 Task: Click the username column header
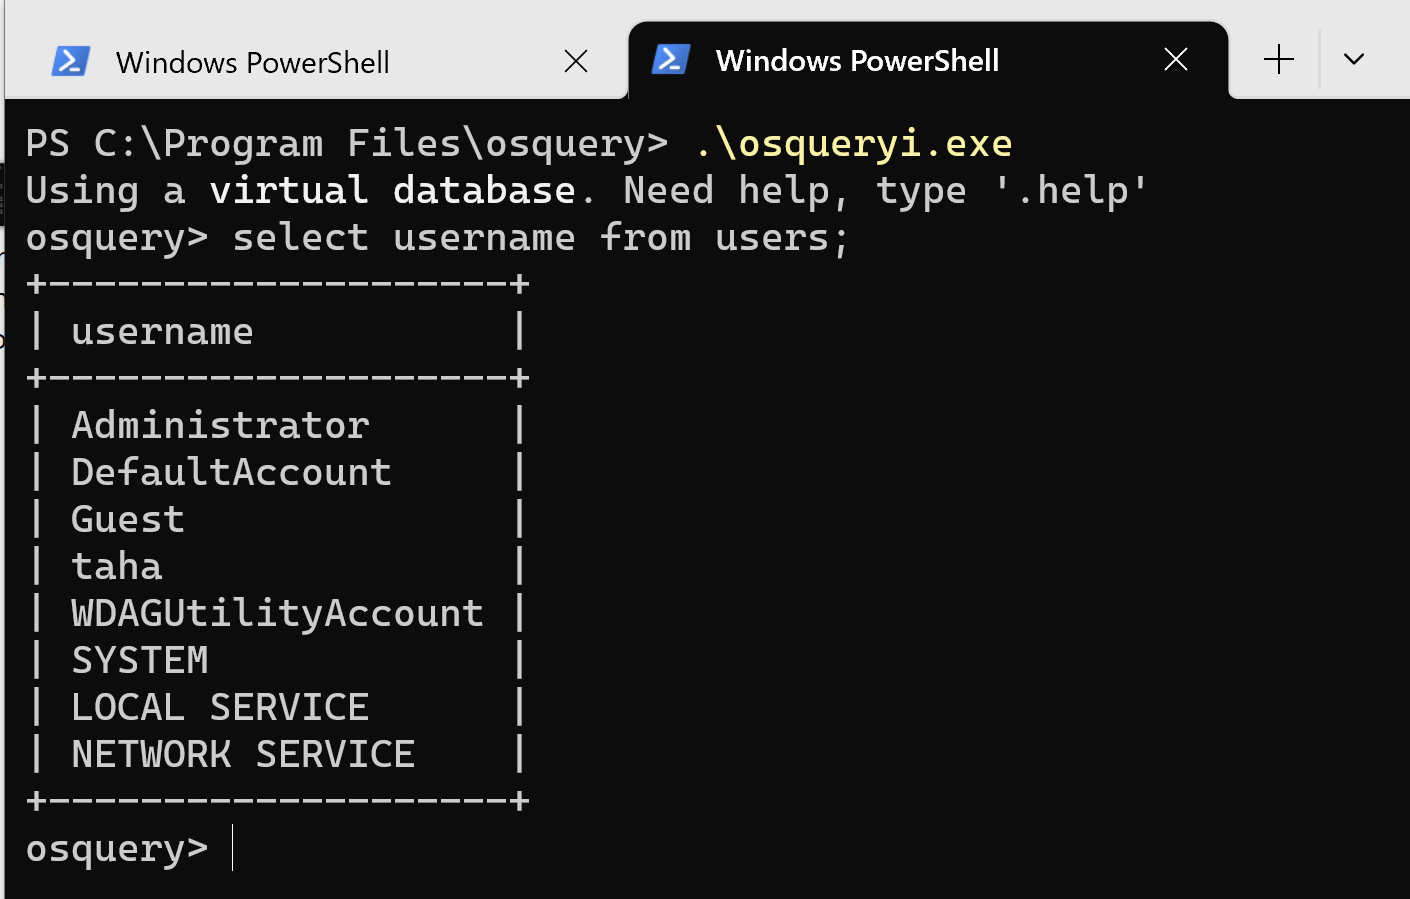[162, 332]
